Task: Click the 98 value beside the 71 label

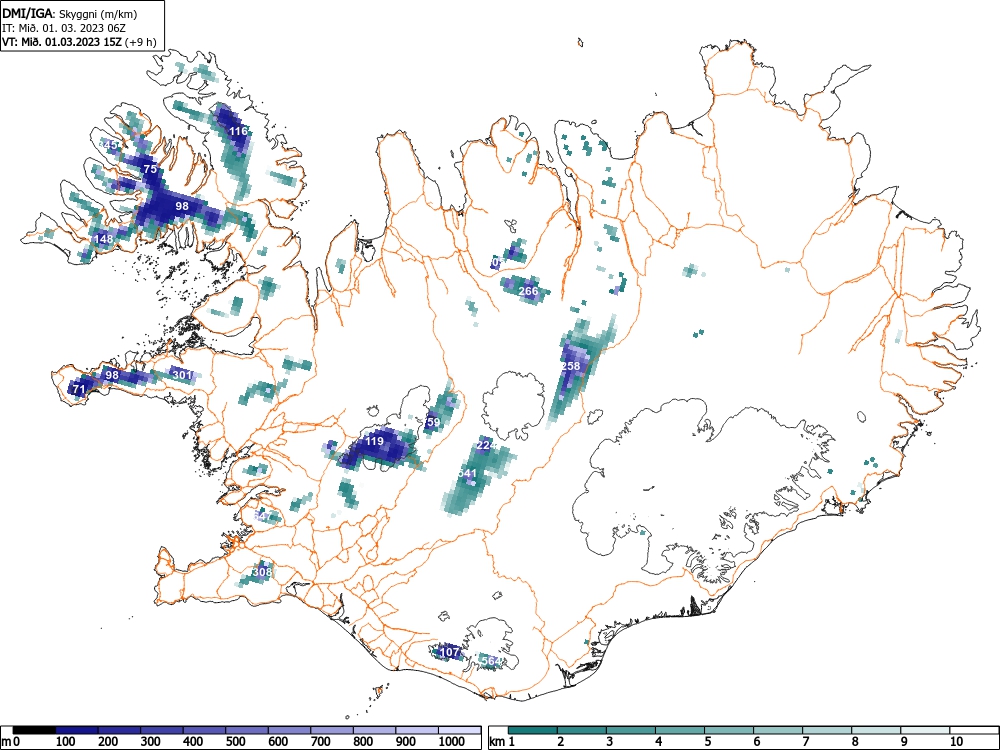Action: click(112, 374)
